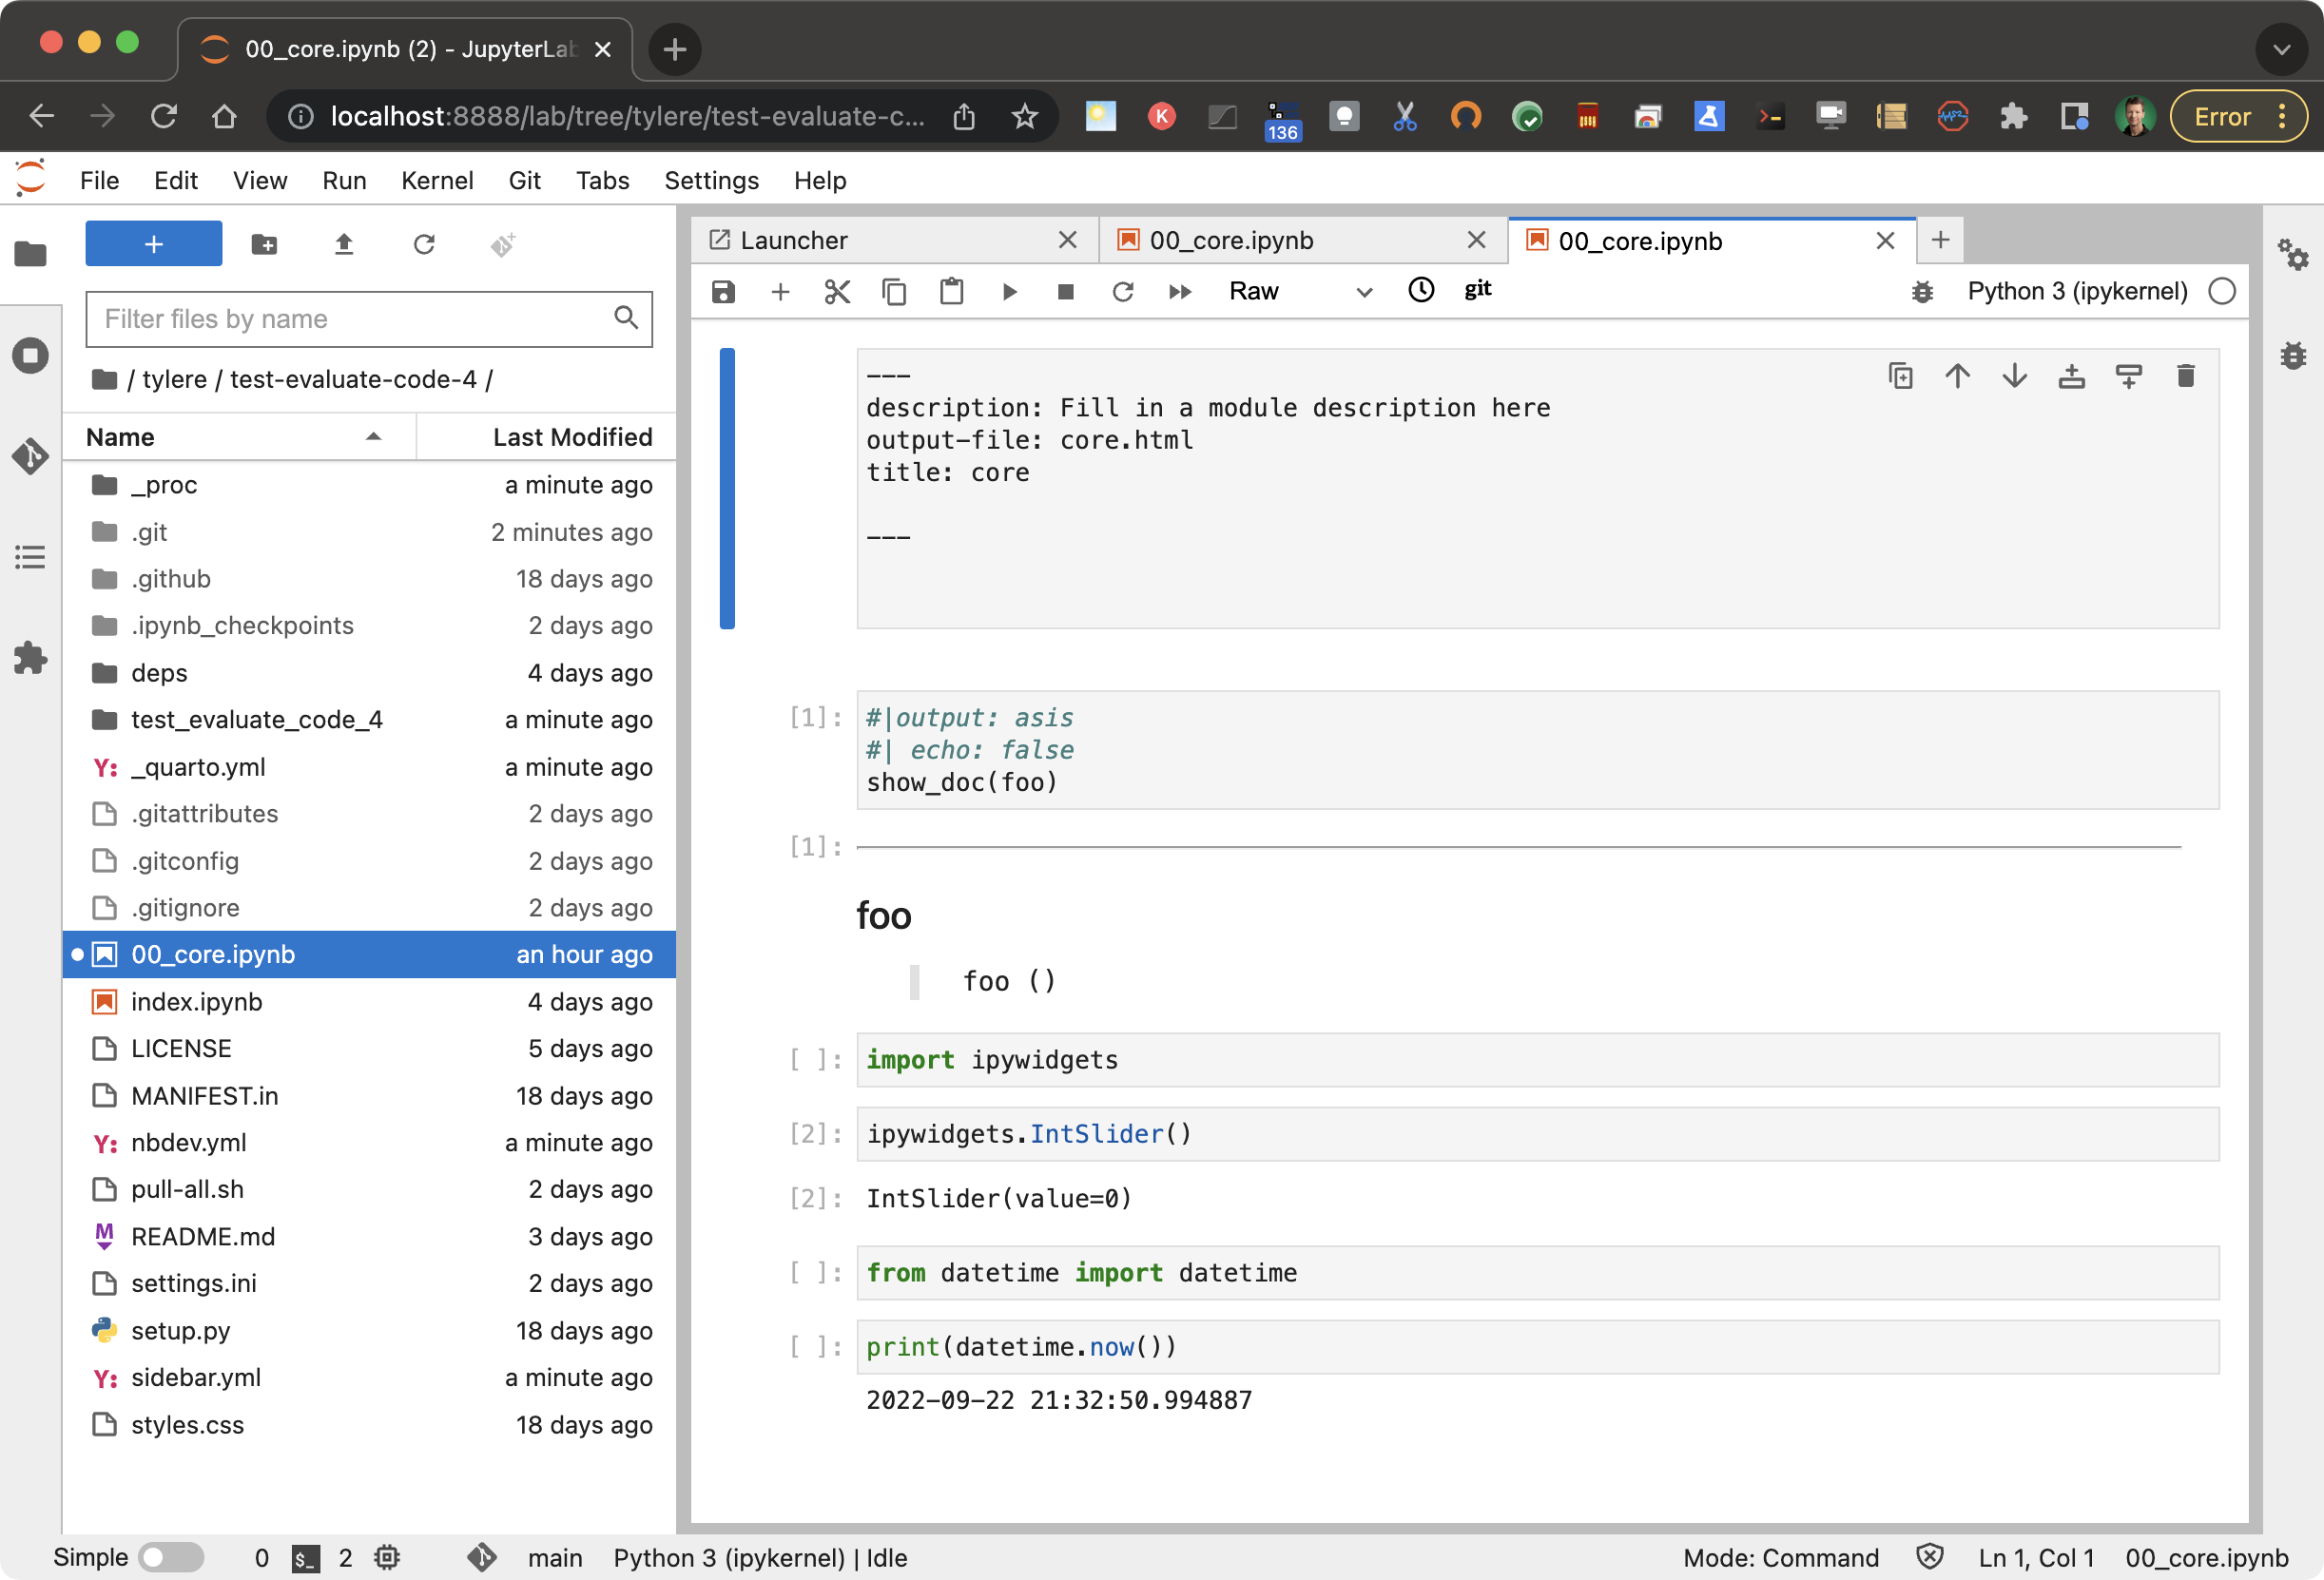
Task: Create new launcher with blue plus button
Action: (153, 243)
